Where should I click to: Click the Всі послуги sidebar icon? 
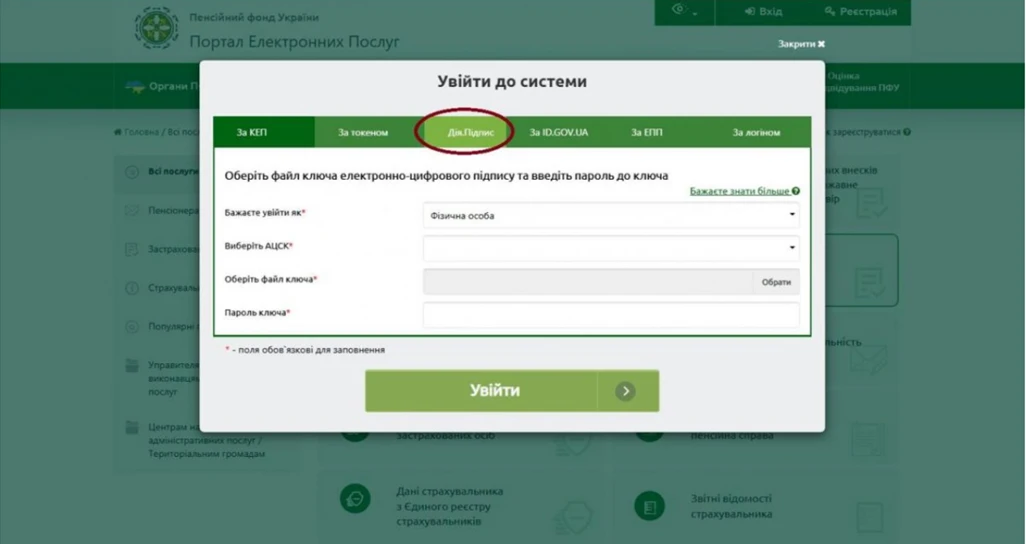pyautogui.click(x=132, y=172)
